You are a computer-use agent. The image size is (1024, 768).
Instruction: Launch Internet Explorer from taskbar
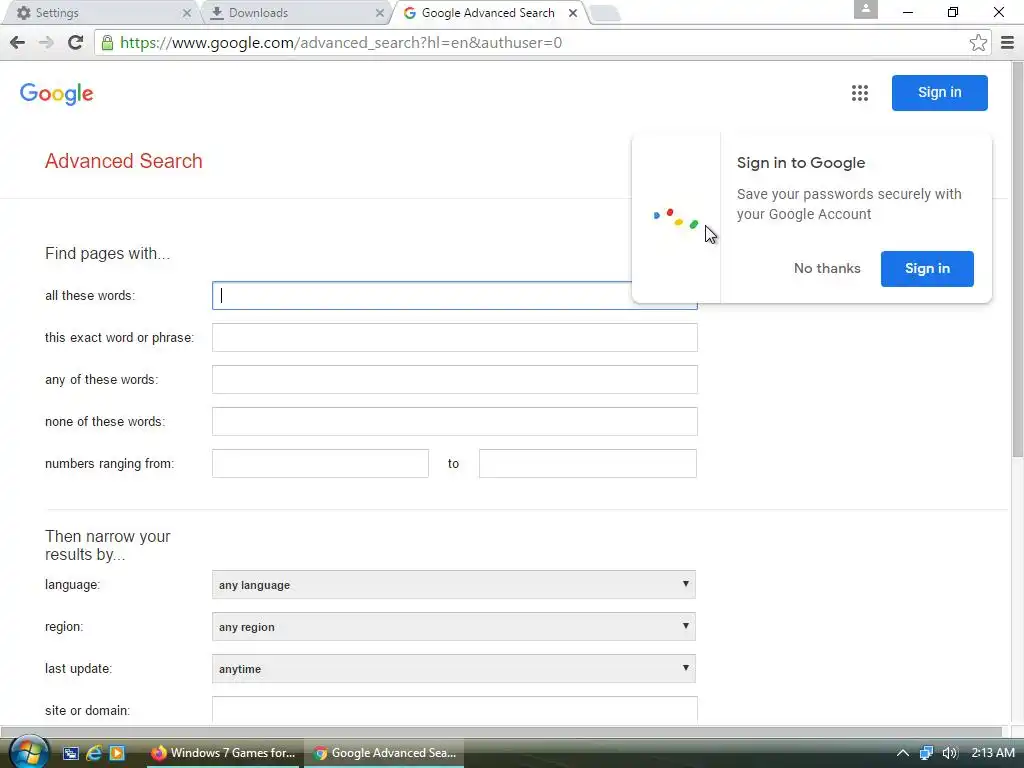[x=93, y=753]
